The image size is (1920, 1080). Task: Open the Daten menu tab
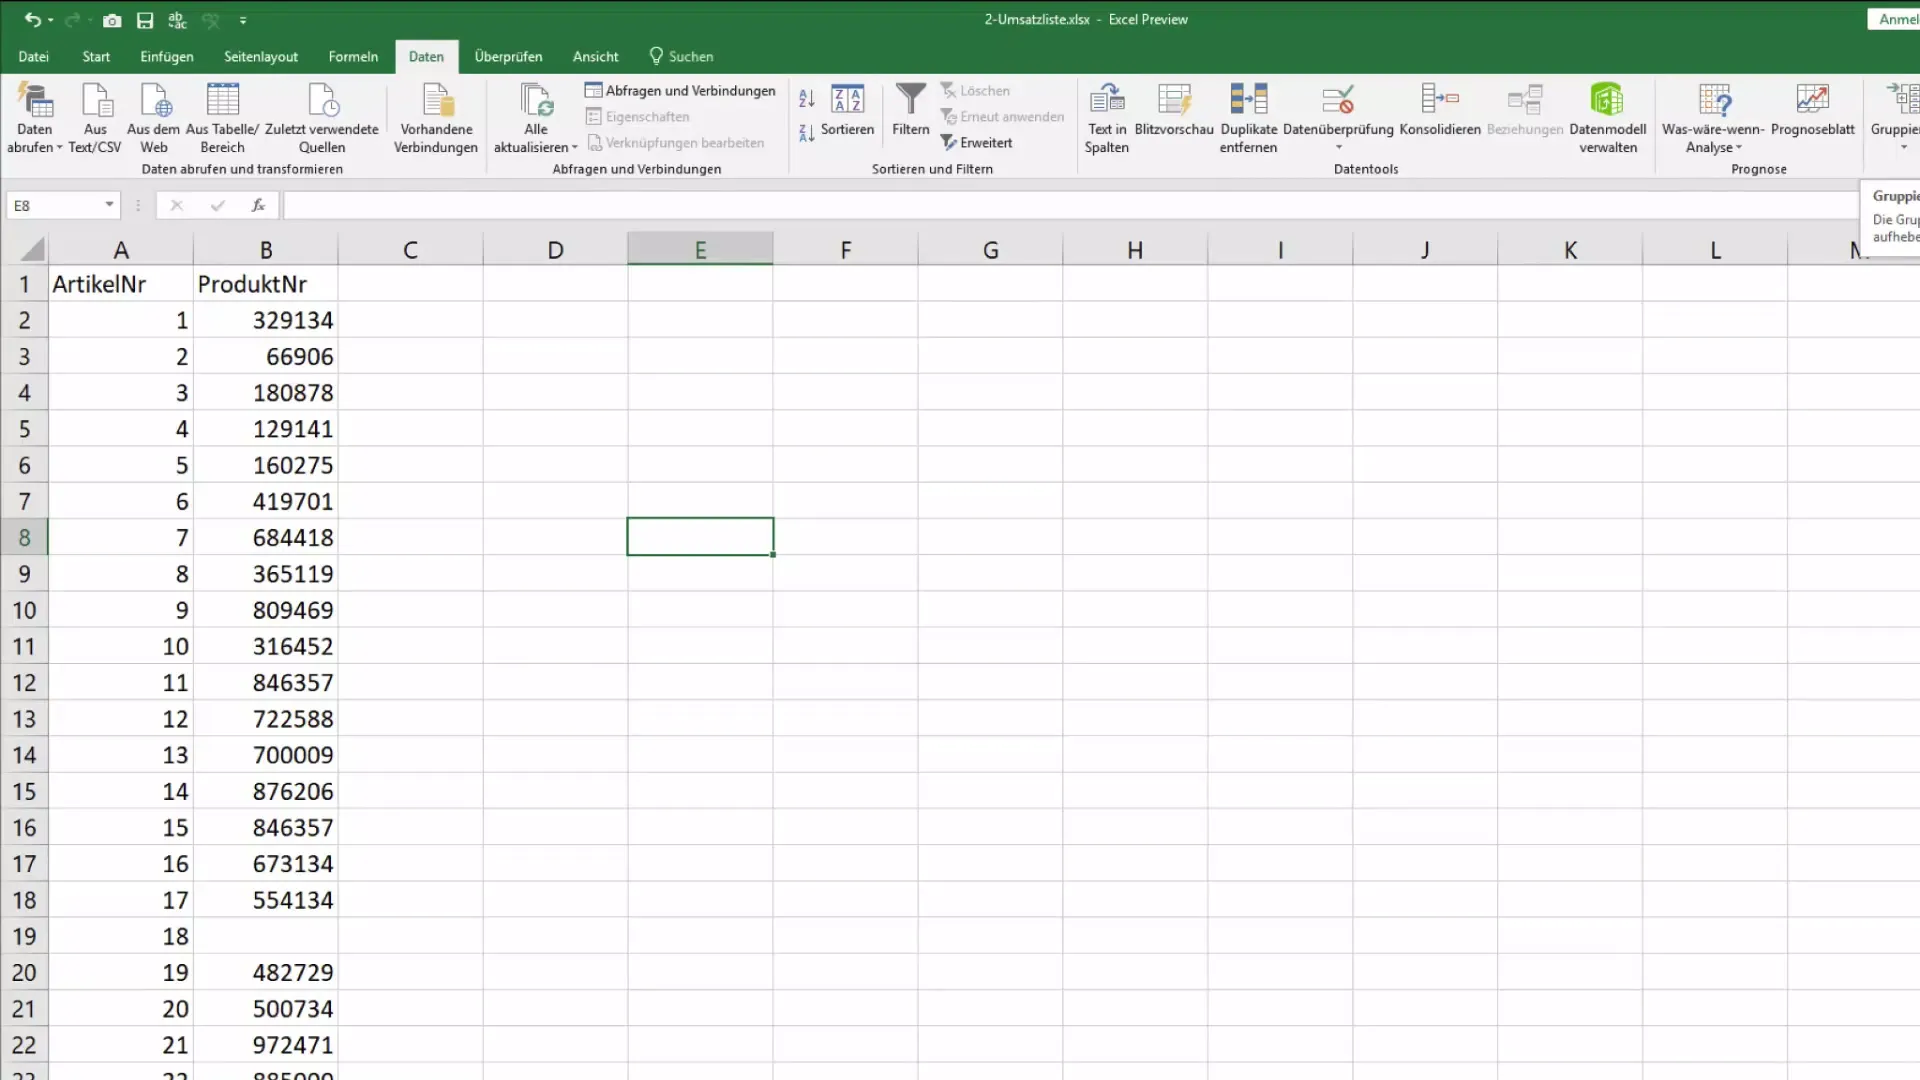(426, 55)
